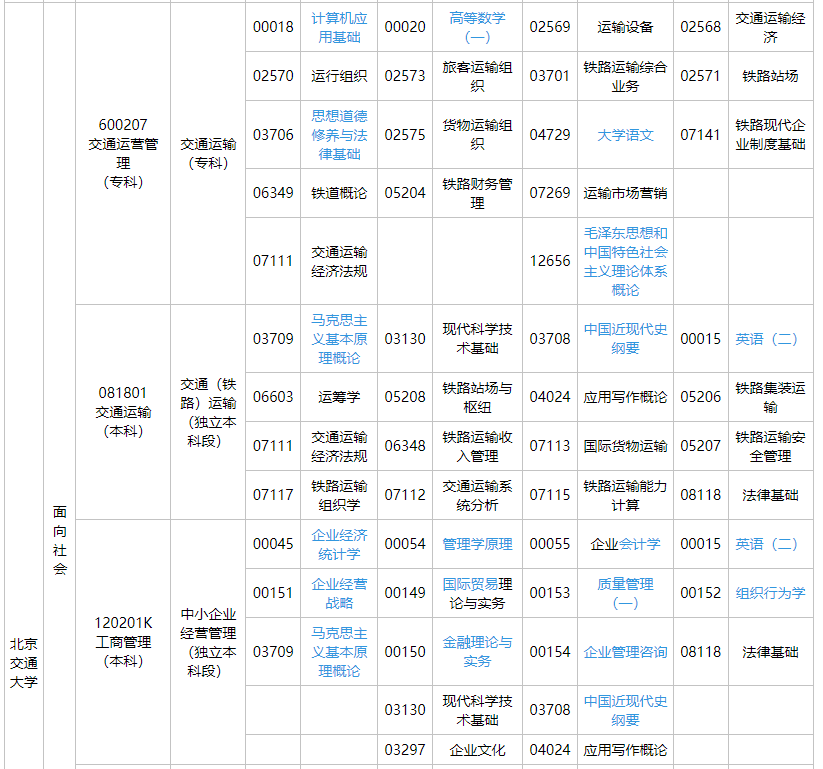
Task: Select the 运输设备 course cell
Action: (x=625, y=27)
